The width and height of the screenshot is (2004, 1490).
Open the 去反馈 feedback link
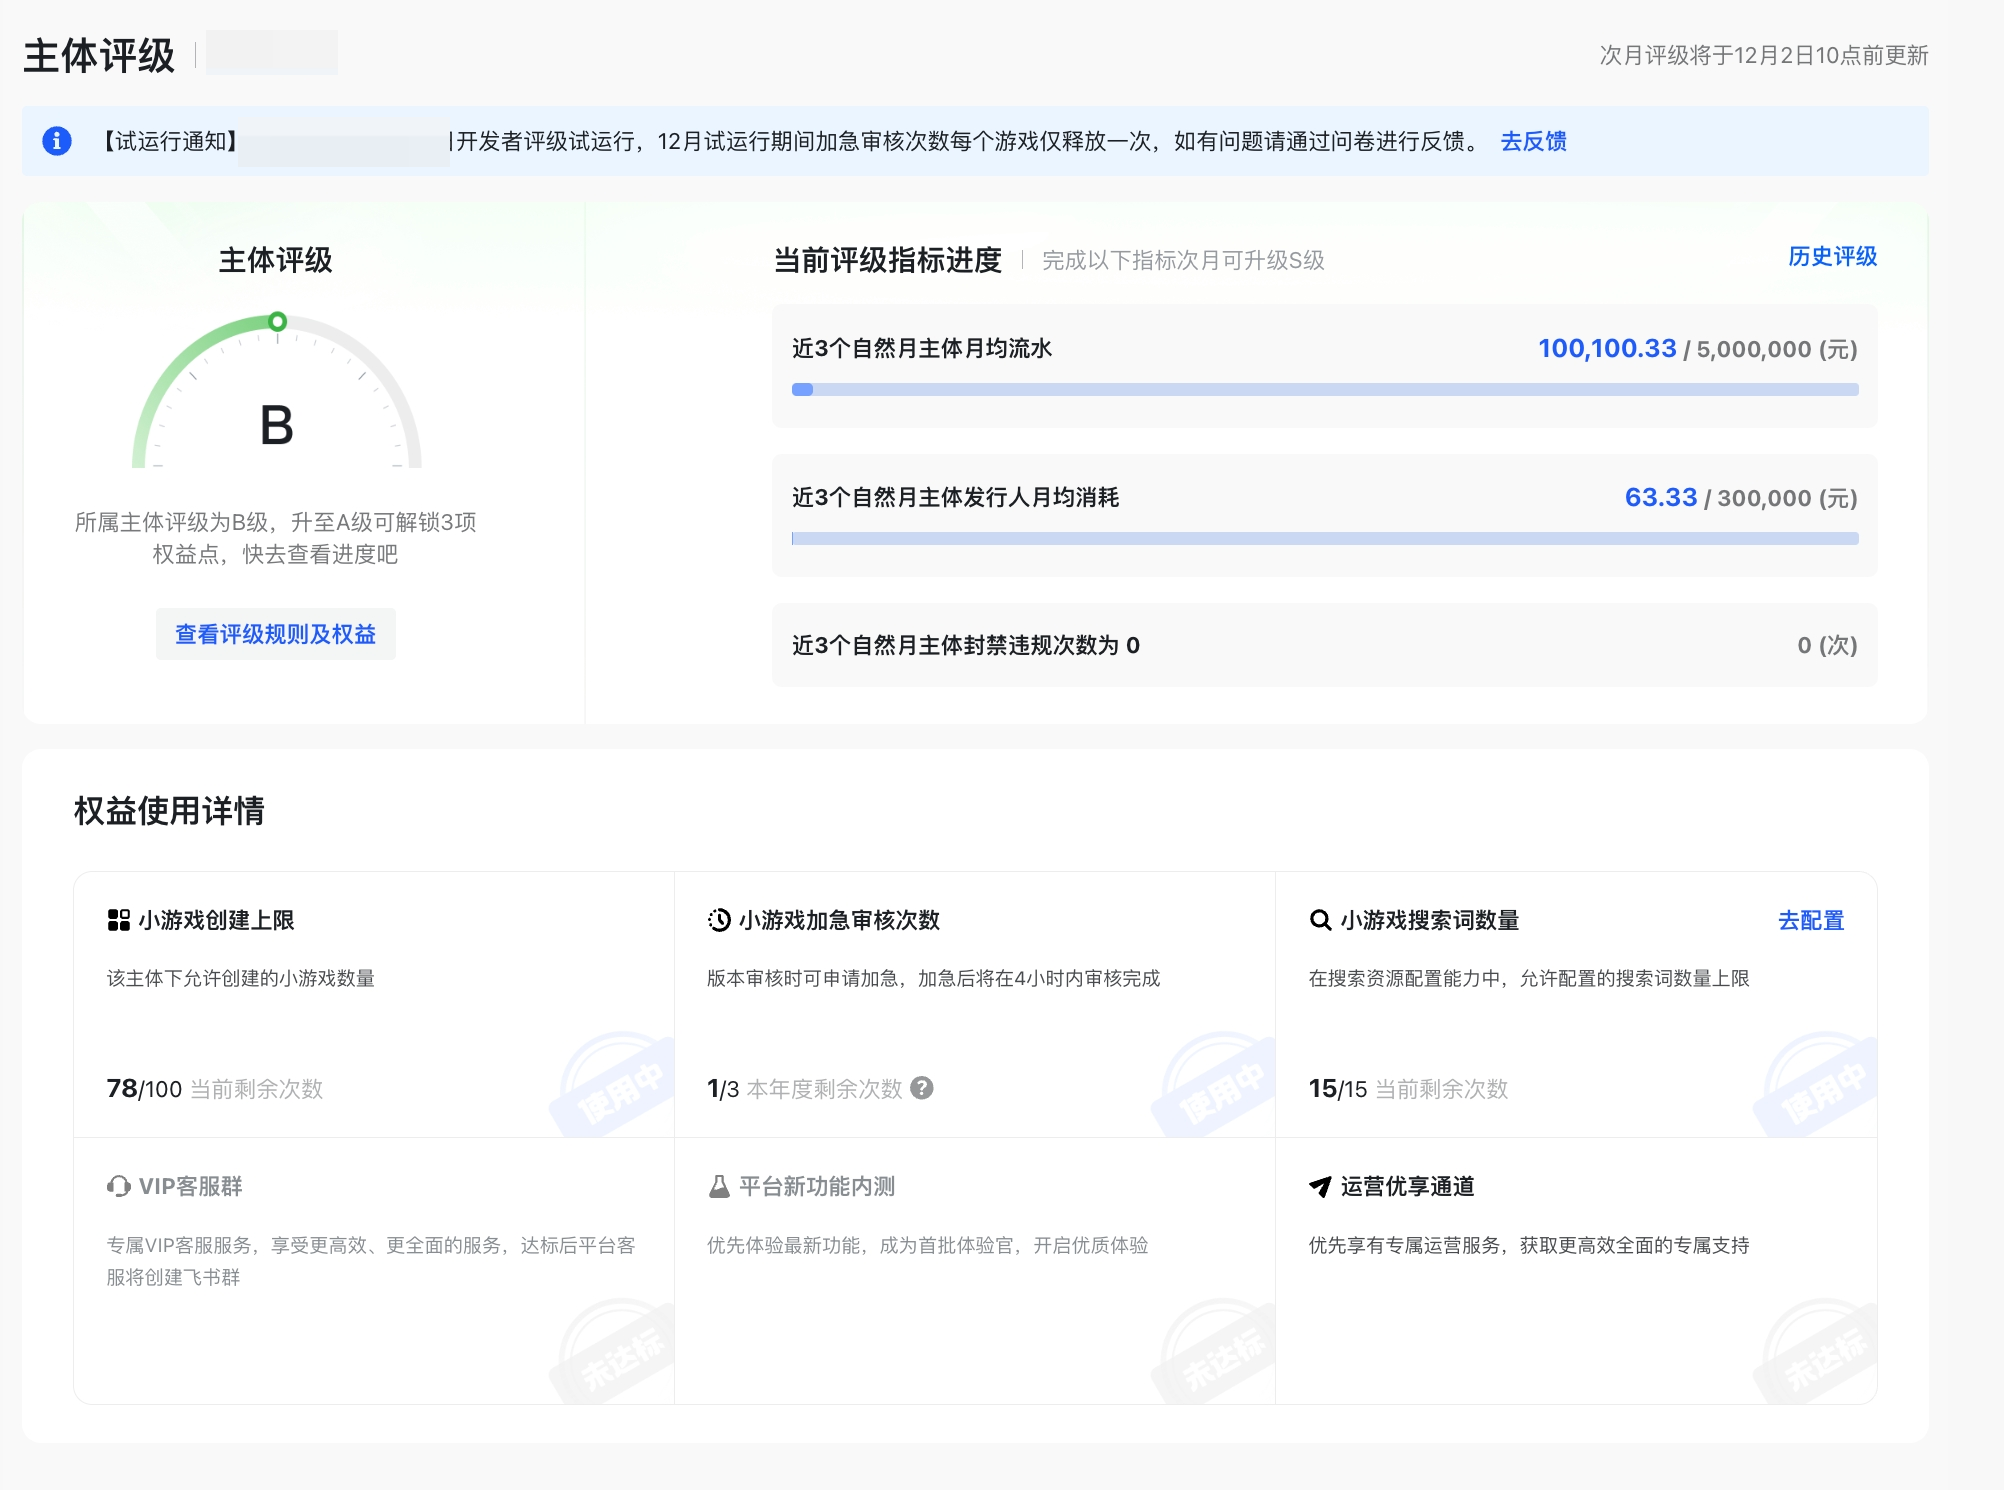pyautogui.click(x=1533, y=141)
